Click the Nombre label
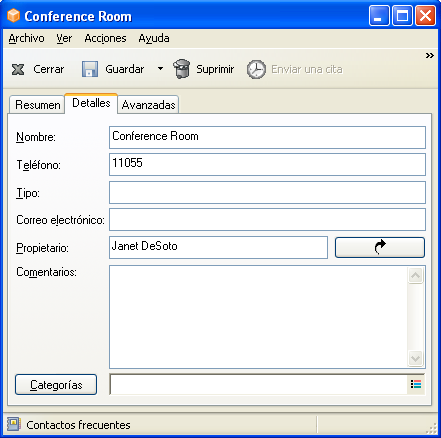This screenshot has height=438, width=441. 36,137
